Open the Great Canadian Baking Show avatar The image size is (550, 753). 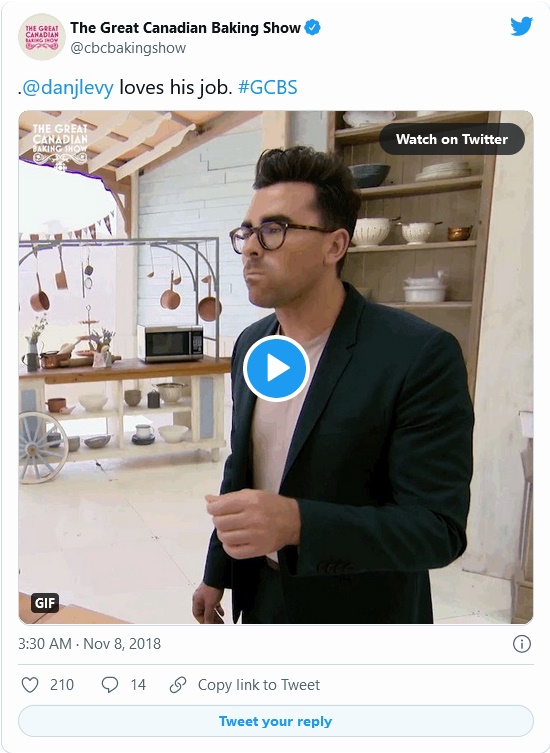click(x=42, y=37)
